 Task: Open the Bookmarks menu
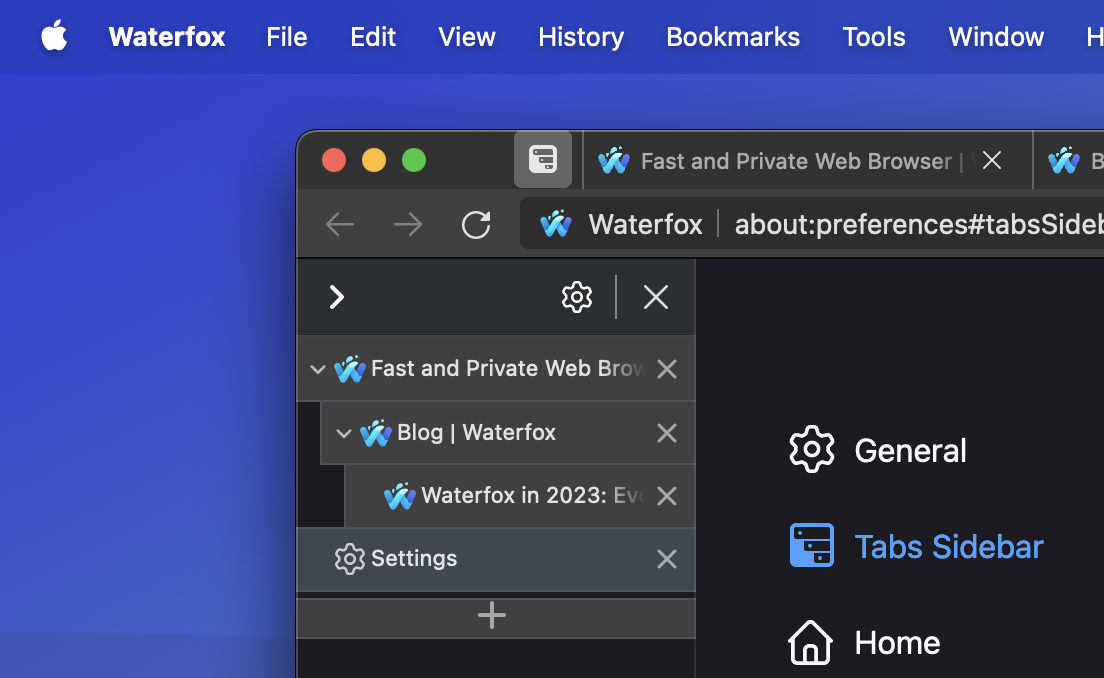coord(733,37)
